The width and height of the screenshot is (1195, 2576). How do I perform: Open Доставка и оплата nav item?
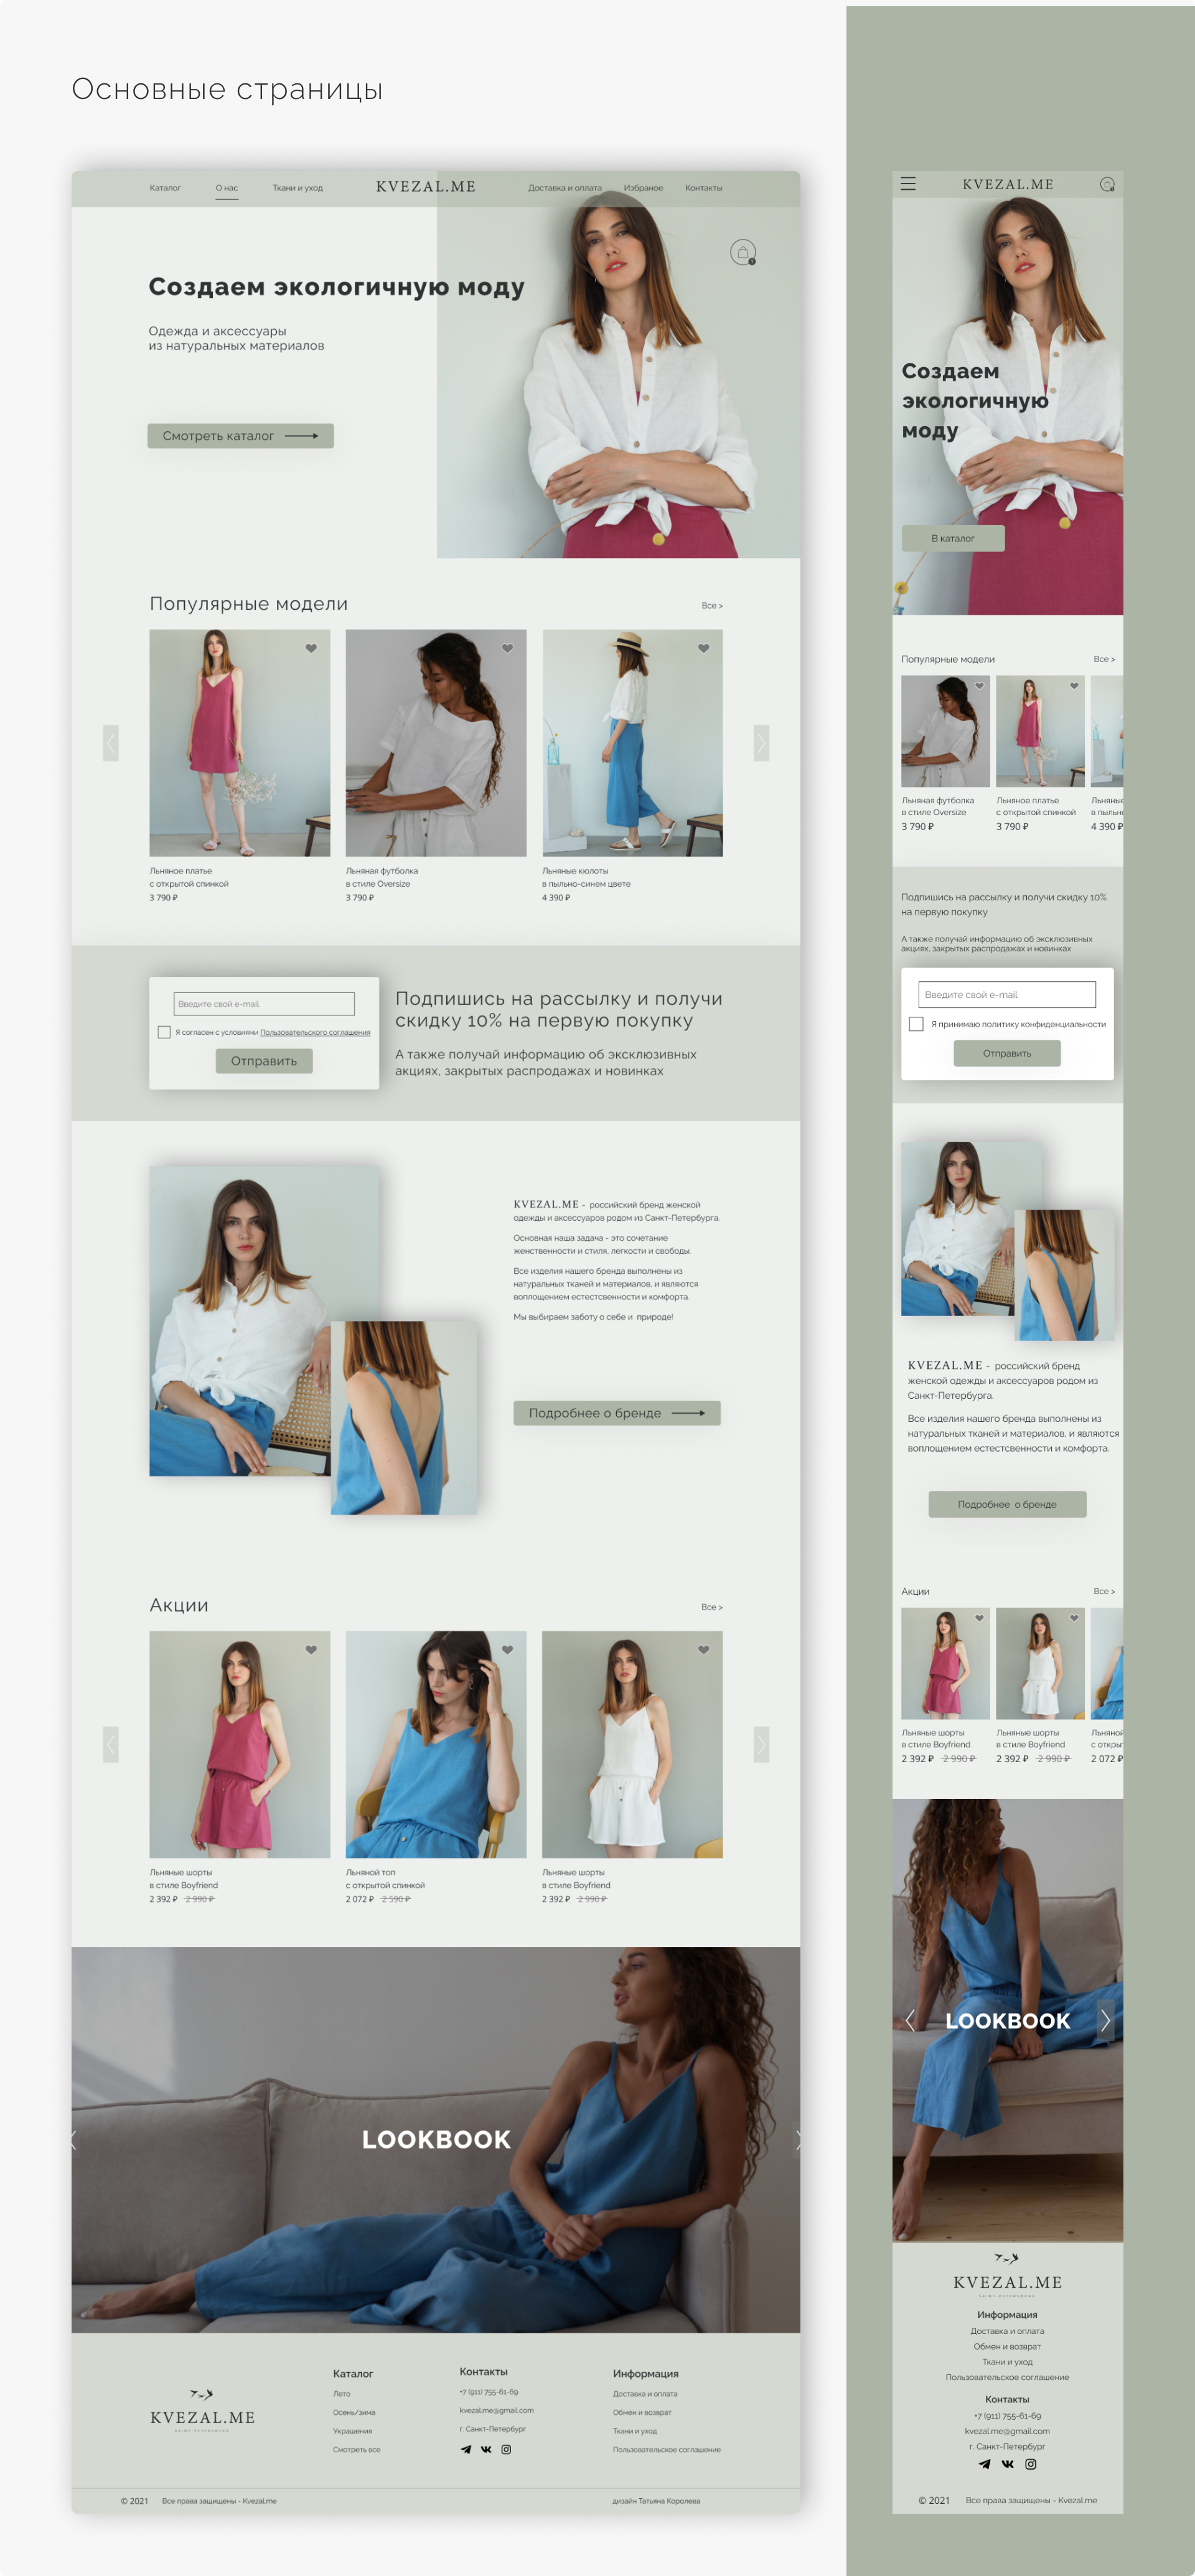(x=565, y=188)
